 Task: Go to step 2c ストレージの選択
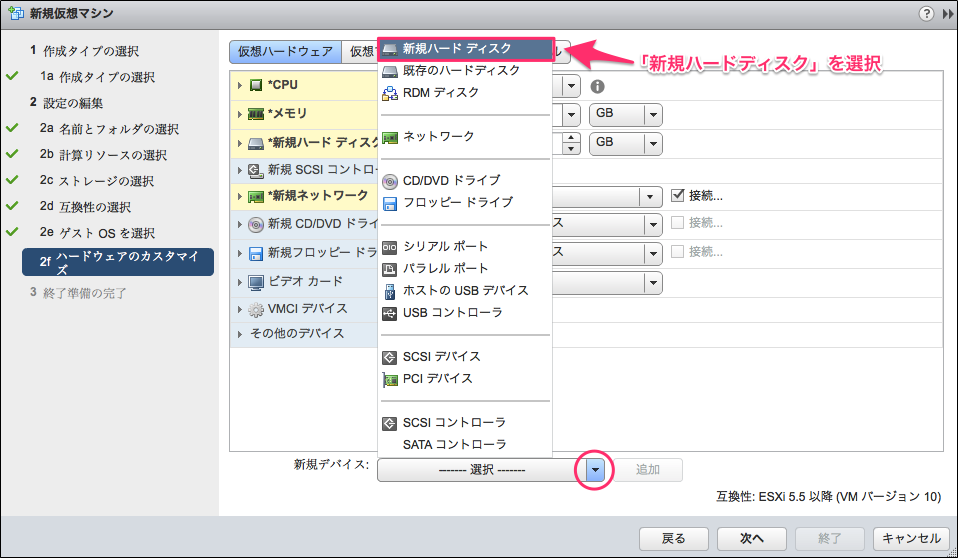coord(97,181)
